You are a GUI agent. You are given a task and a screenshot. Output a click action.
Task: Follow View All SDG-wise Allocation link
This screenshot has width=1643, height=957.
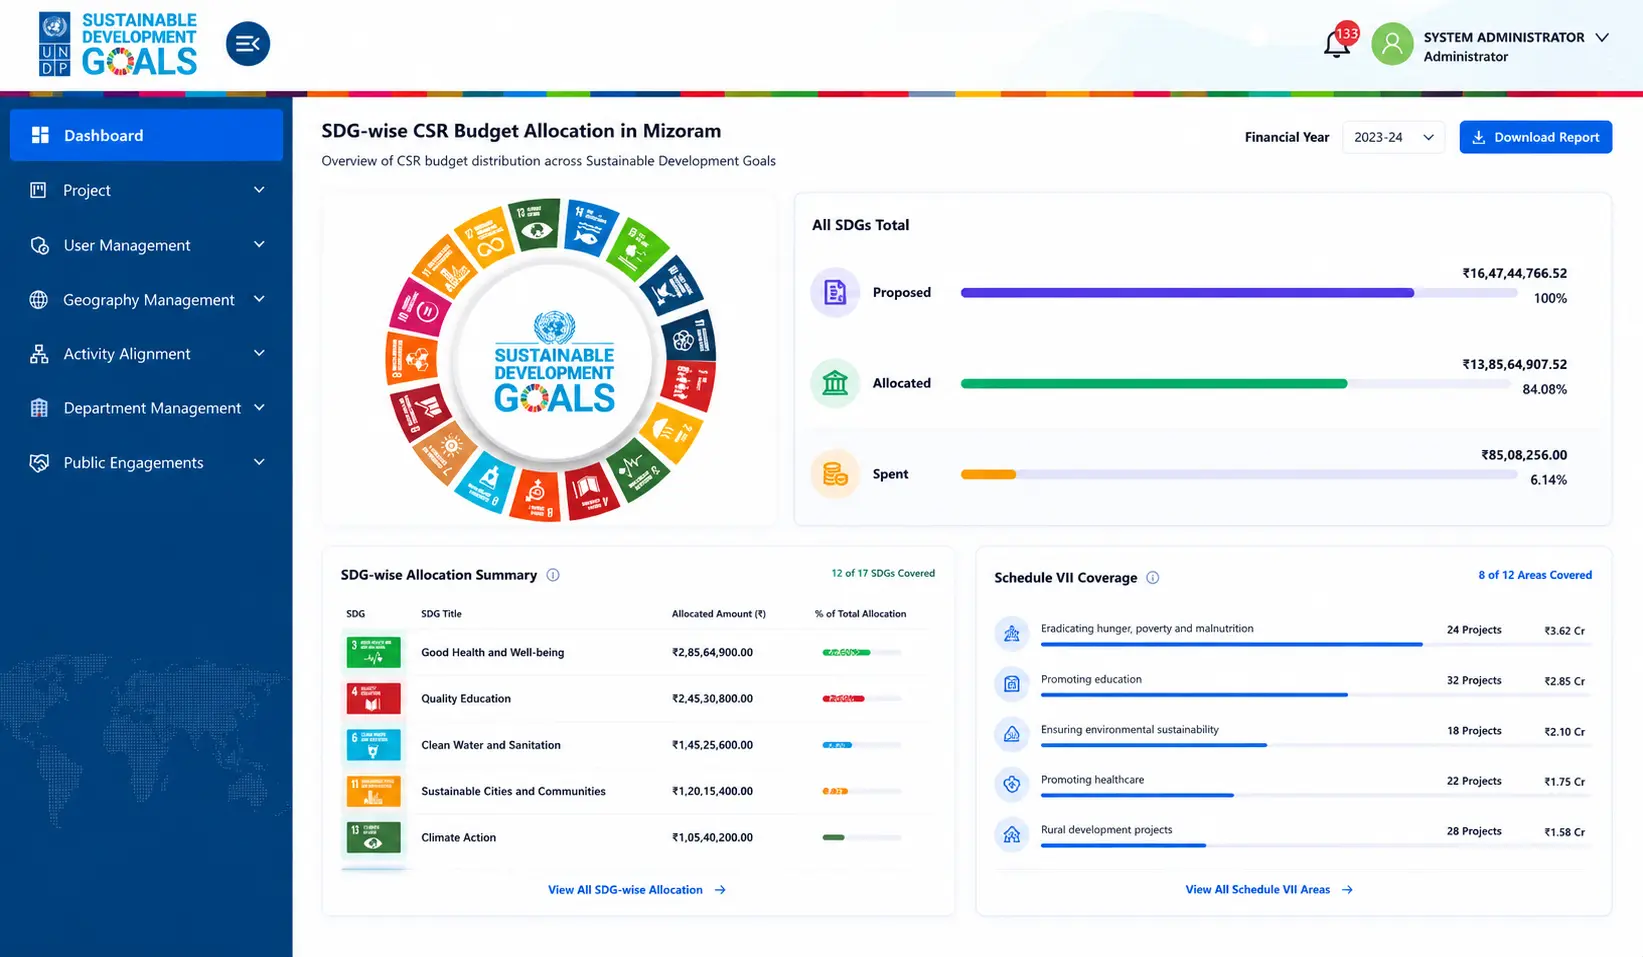pyautogui.click(x=637, y=889)
